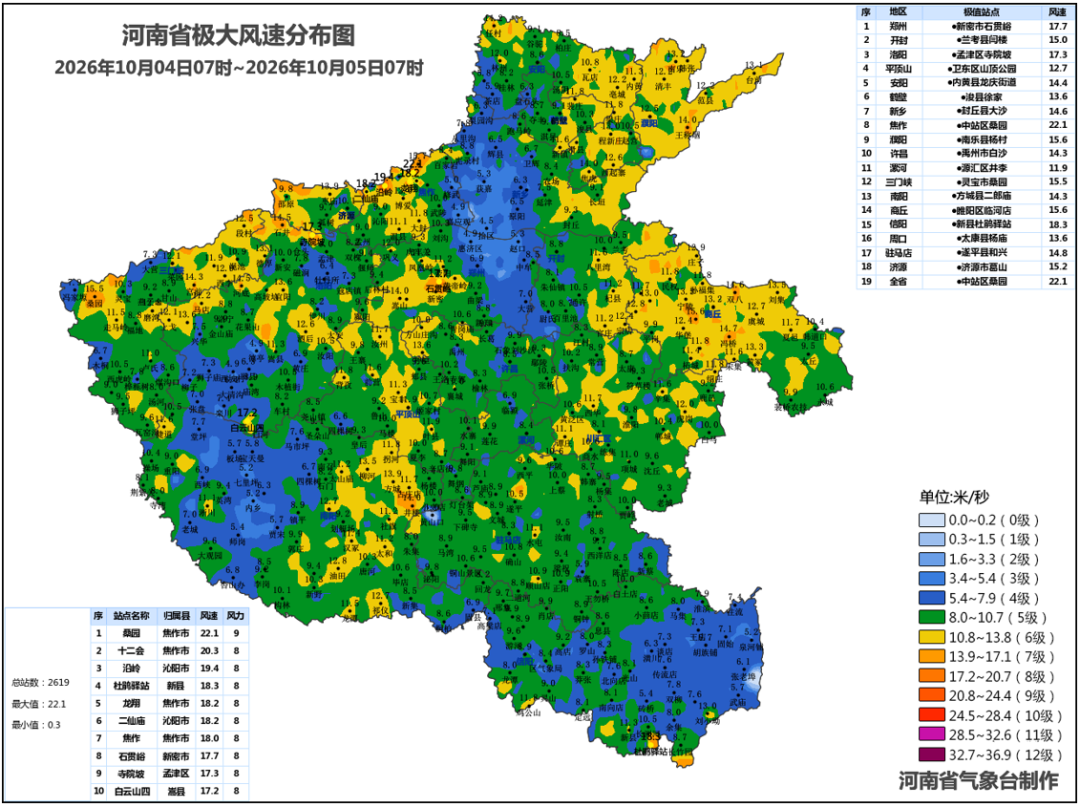Screen dimensions: 1080x807
Task: Click the date range subtitle under the title
Action: [238, 67]
